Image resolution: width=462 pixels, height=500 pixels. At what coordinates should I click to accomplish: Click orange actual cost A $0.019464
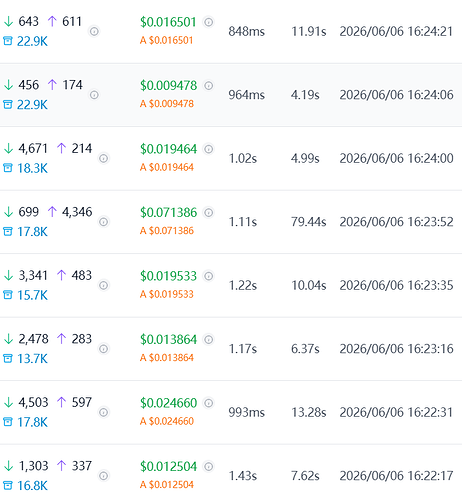[167, 167]
